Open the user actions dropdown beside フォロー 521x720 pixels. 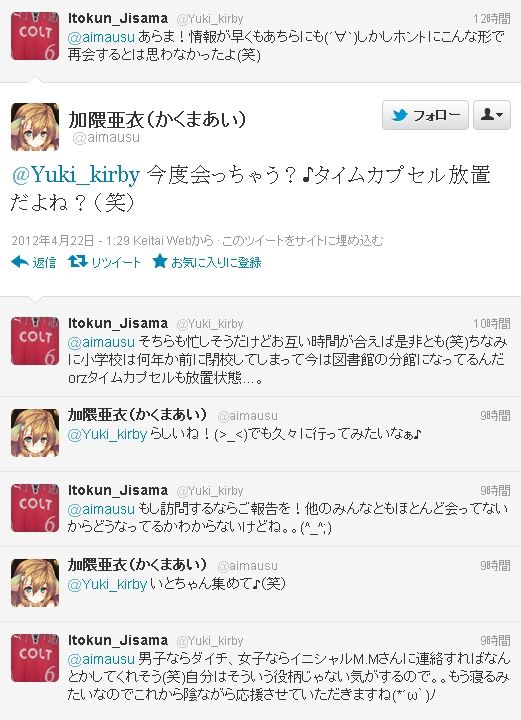pyautogui.click(x=492, y=115)
